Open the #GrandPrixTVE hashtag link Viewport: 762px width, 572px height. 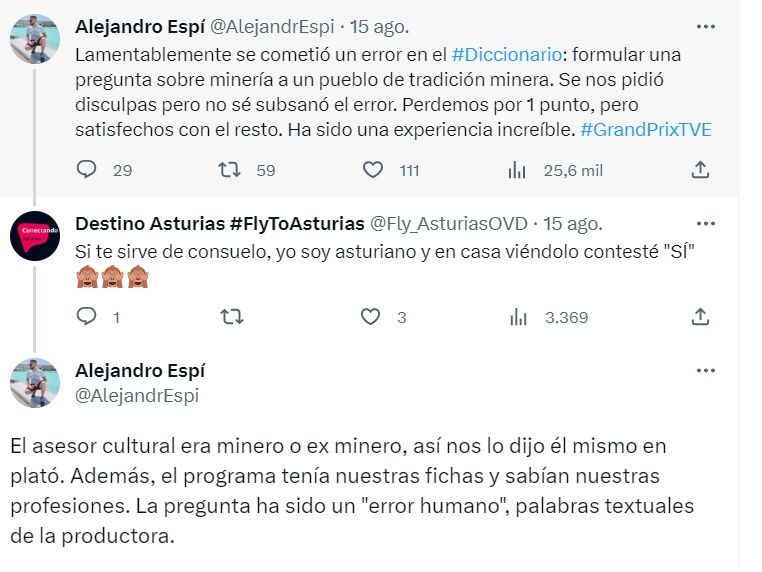click(647, 130)
